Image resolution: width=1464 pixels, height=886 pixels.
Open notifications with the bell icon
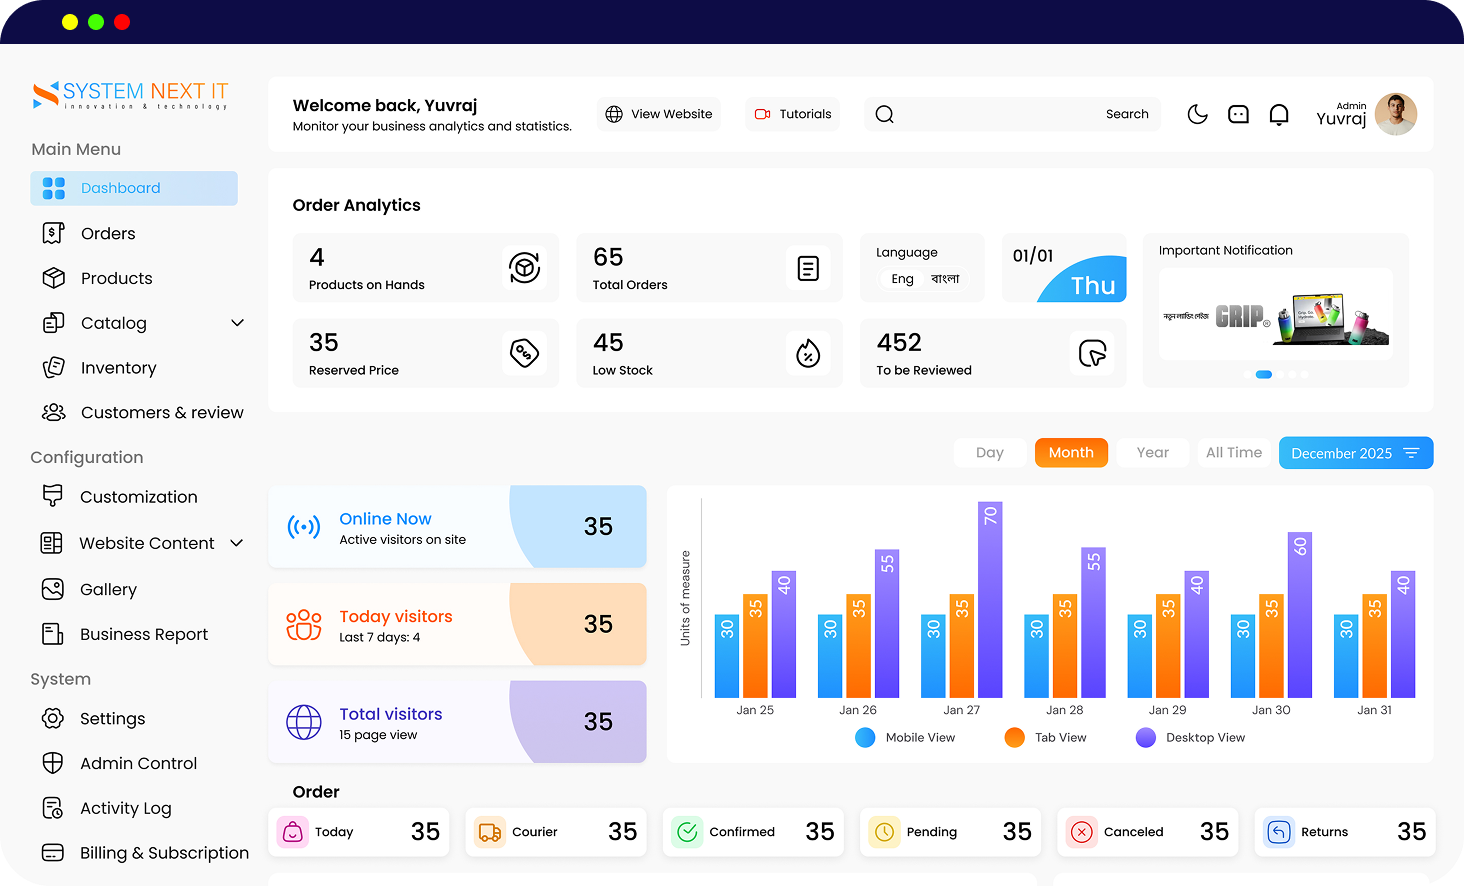[x=1279, y=114]
